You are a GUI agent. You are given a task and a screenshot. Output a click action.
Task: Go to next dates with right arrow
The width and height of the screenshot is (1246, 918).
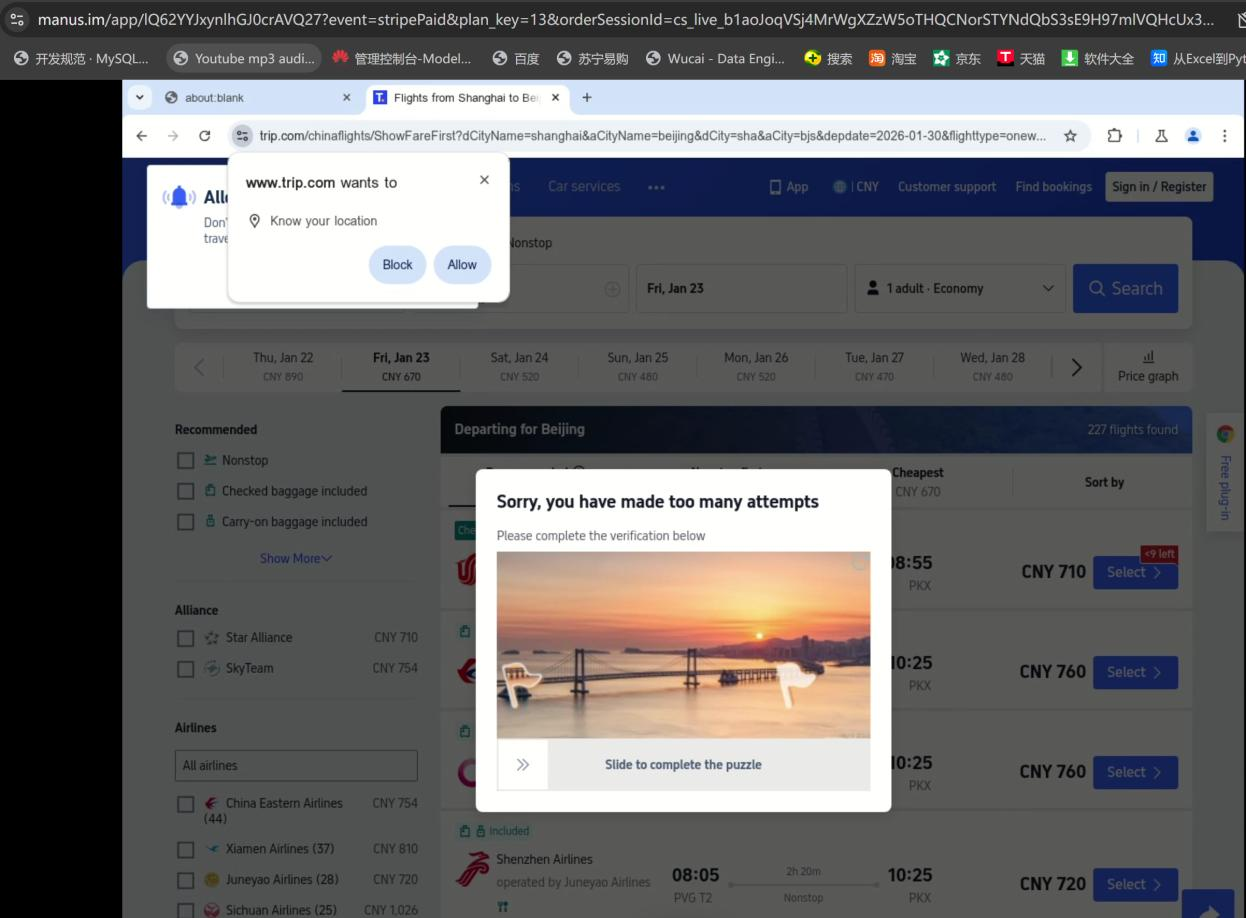(1076, 367)
